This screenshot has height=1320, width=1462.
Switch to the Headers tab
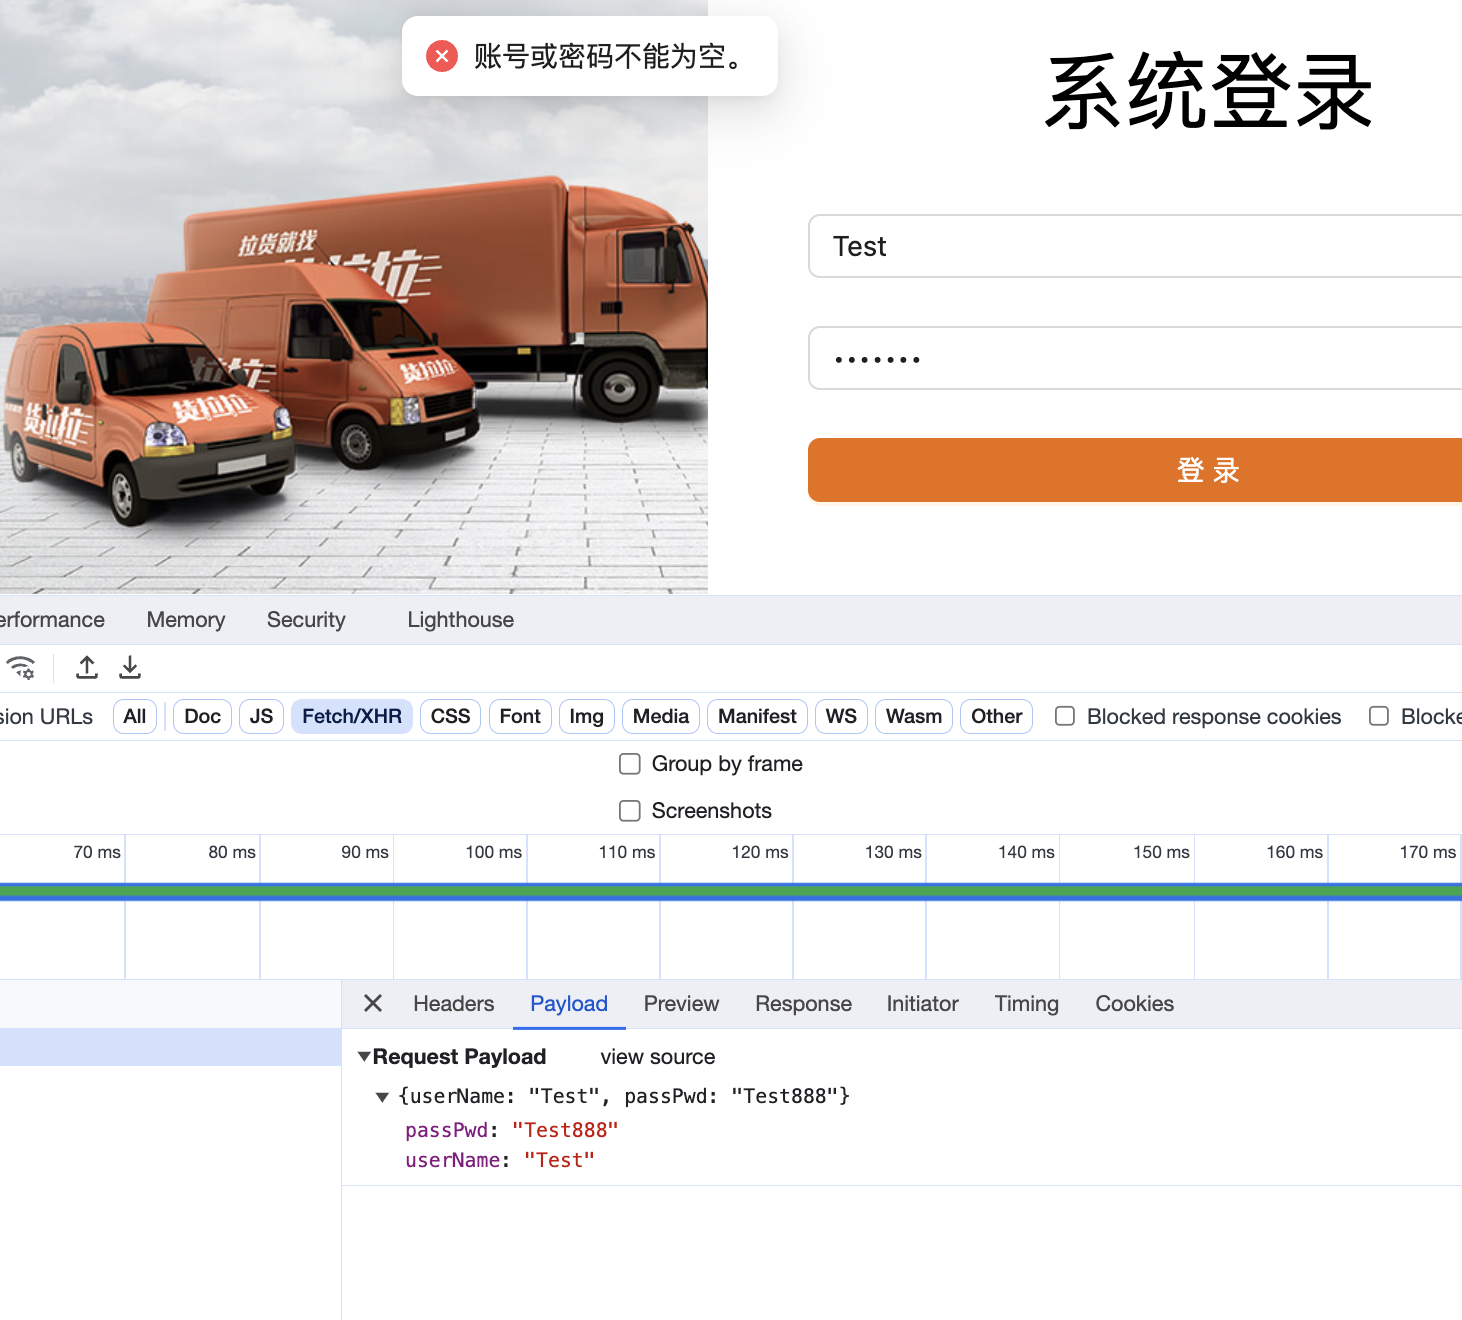(x=453, y=1004)
